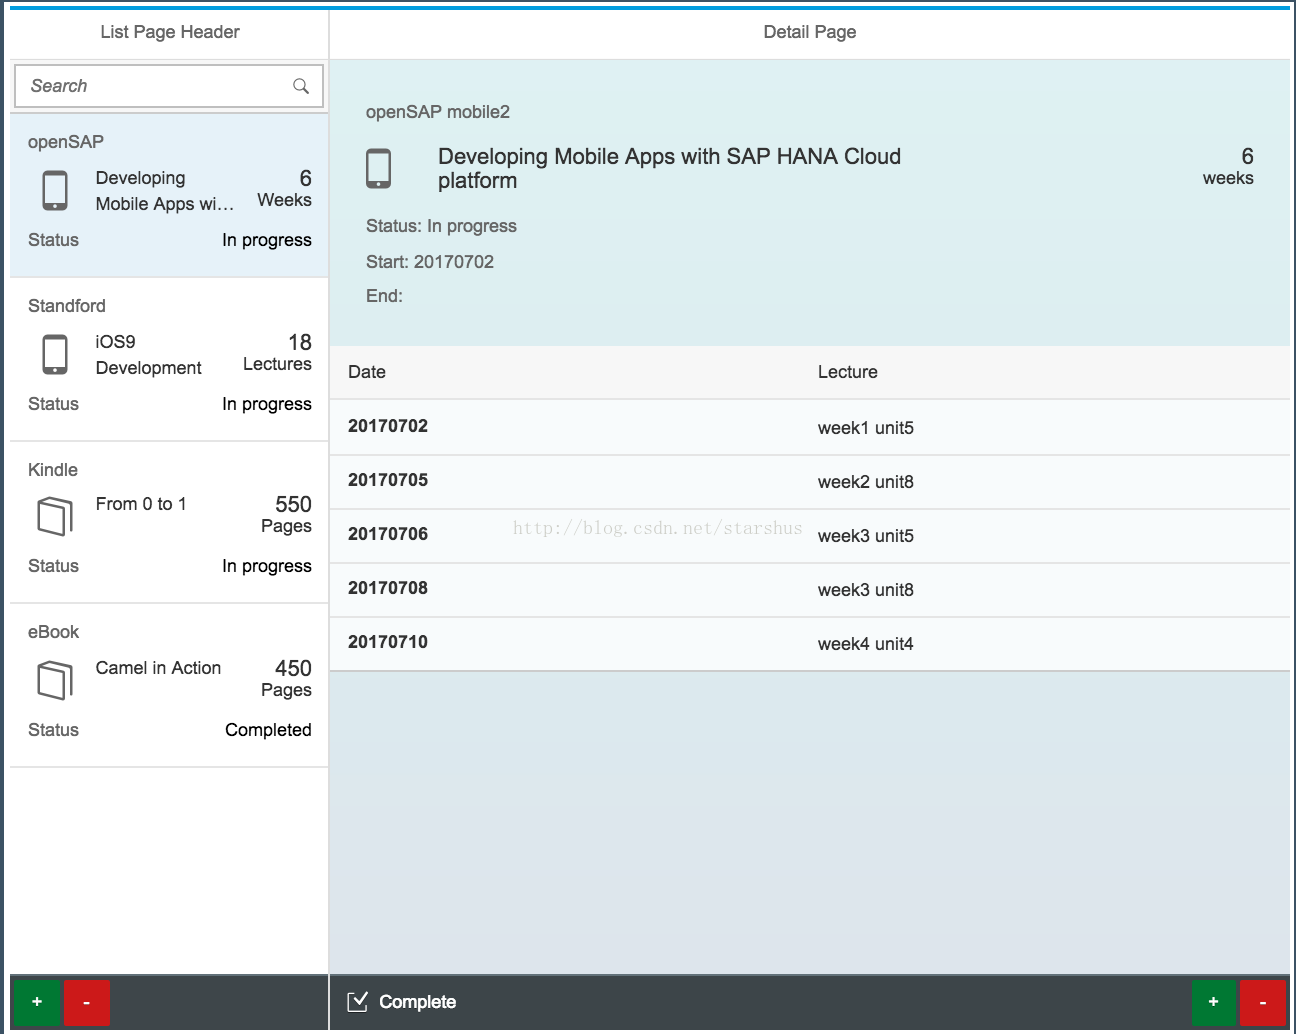Click the search magnifier icon
This screenshot has height=1034, width=1296.
click(300, 86)
